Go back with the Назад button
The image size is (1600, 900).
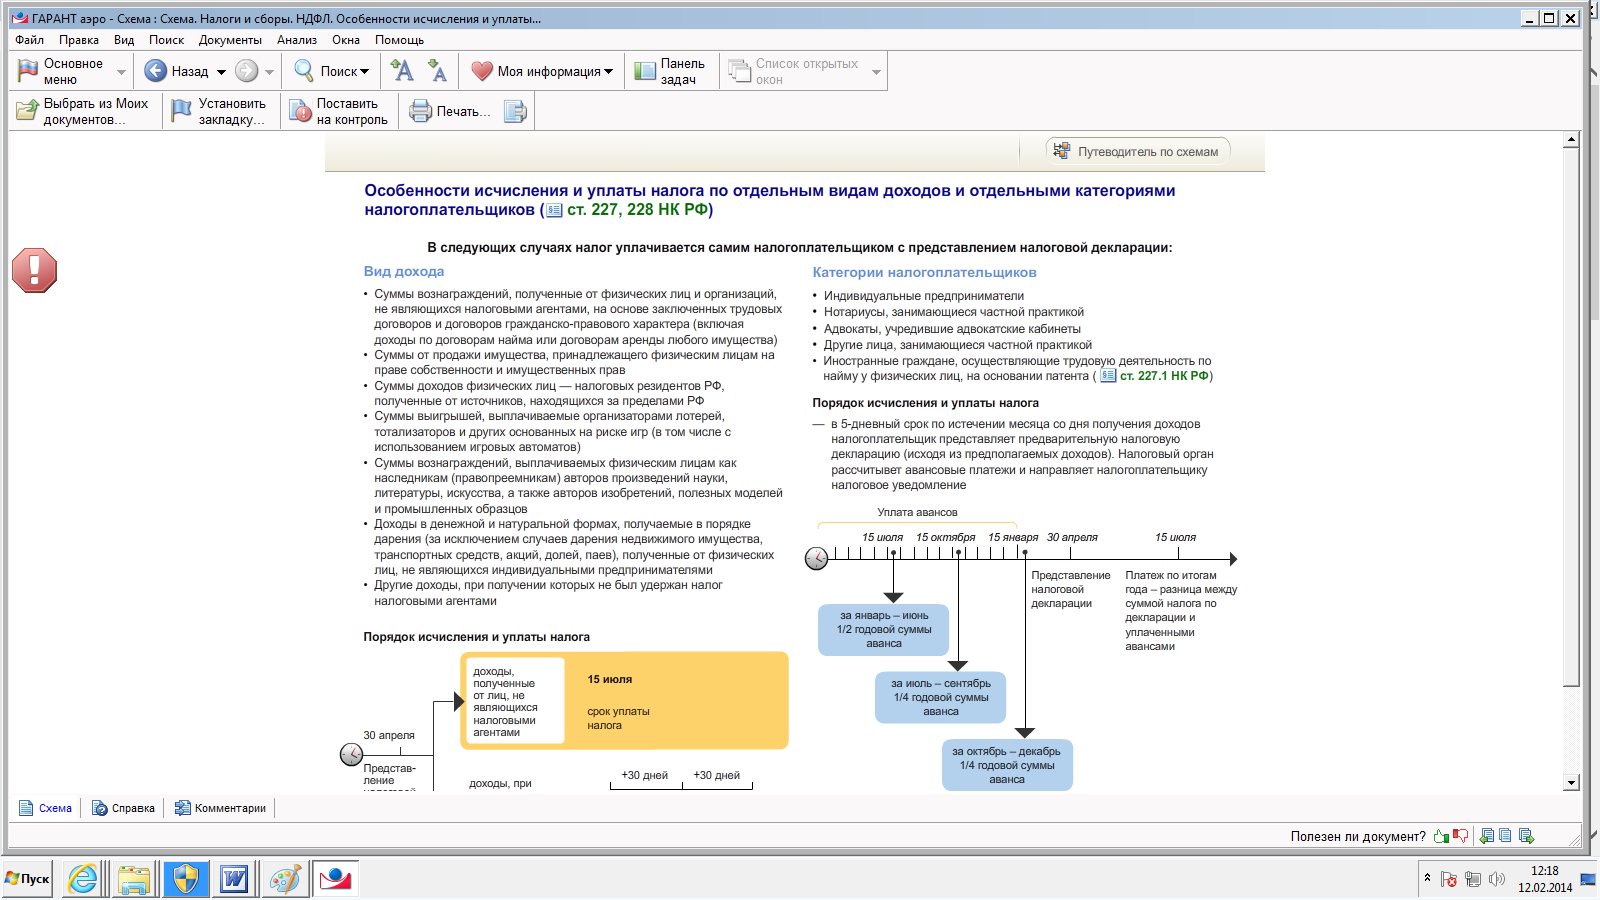coord(176,71)
